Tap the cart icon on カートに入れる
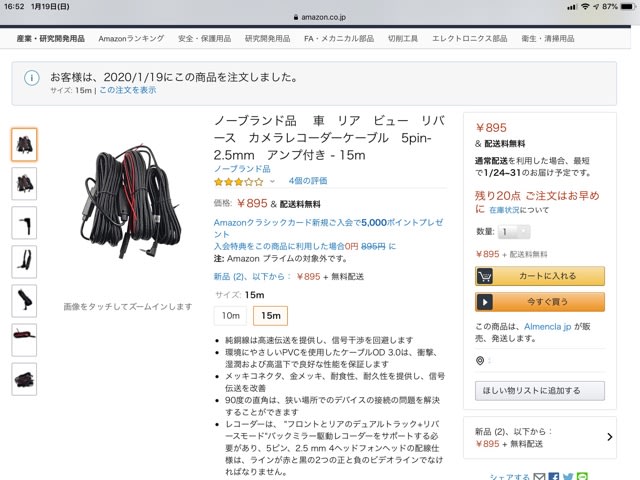This screenshot has height=480, width=640. tap(484, 276)
